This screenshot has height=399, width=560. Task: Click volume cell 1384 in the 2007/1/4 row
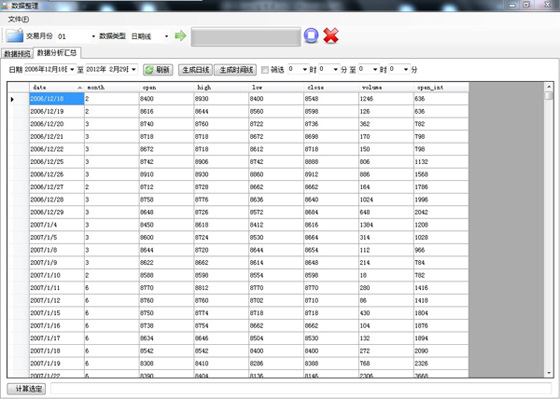[386, 225]
